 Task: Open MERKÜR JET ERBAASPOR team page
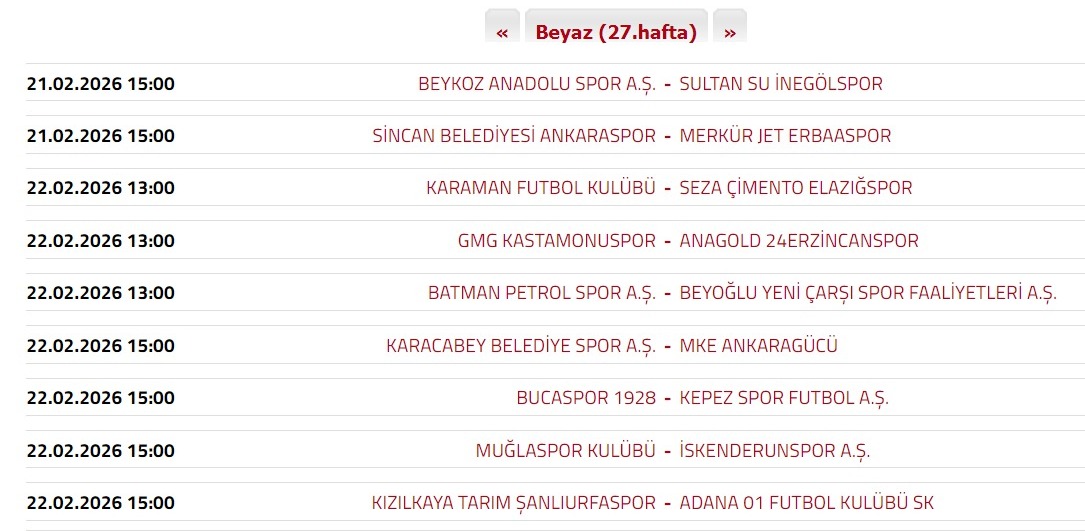tap(785, 136)
